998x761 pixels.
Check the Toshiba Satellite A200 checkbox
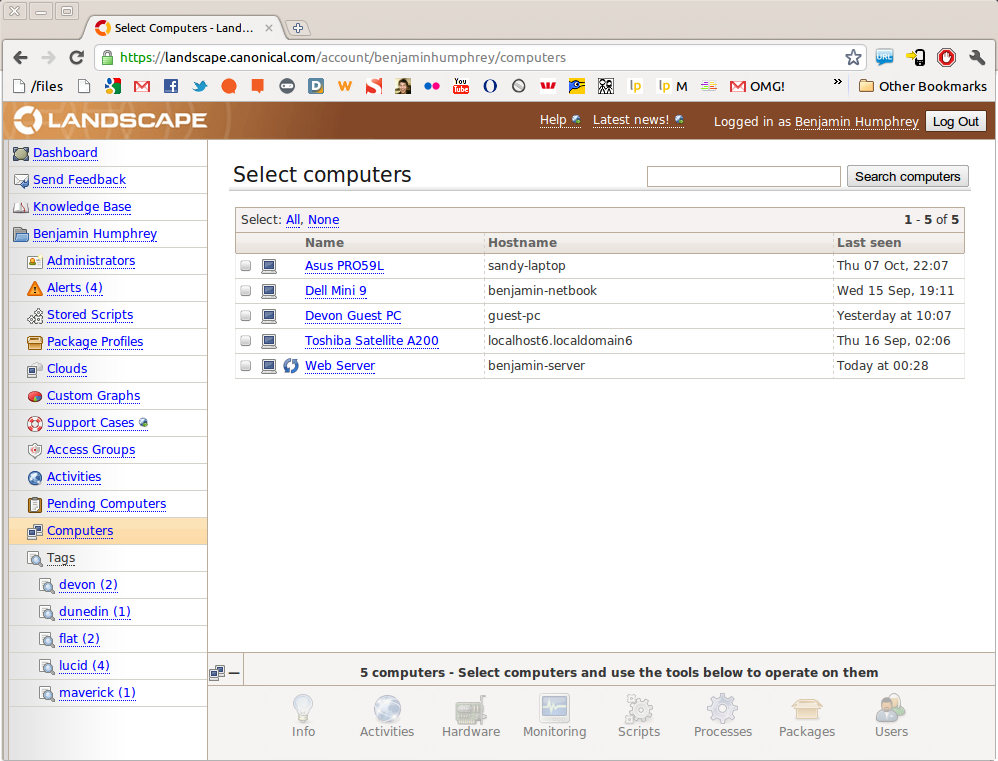(x=246, y=340)
